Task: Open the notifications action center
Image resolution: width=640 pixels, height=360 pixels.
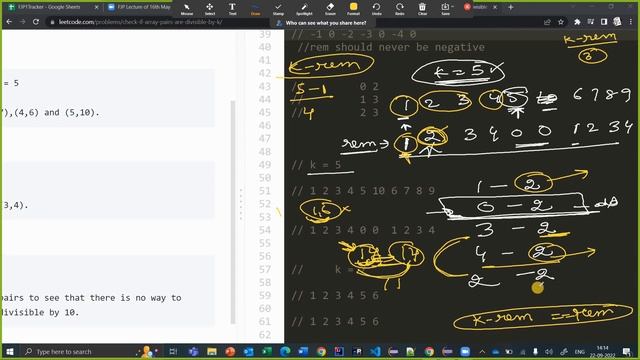Action: pyautogui.click(x=627, y=351)
